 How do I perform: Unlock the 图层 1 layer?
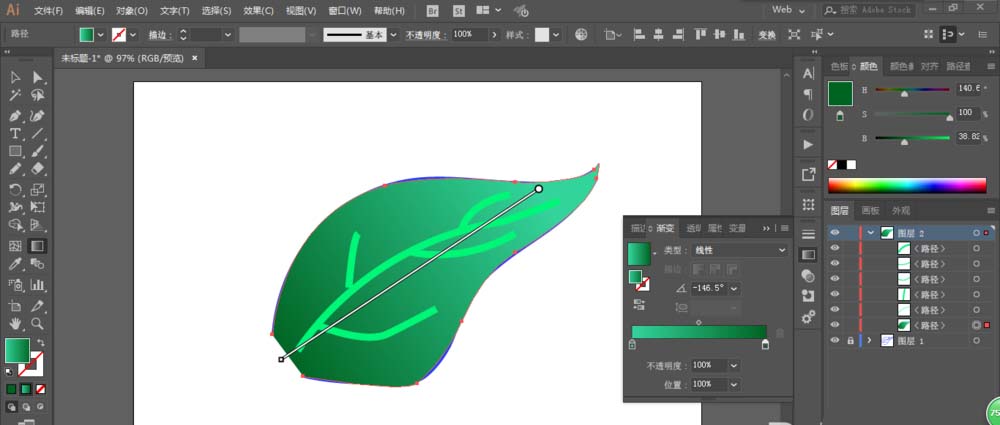click(x=850, y=341)
